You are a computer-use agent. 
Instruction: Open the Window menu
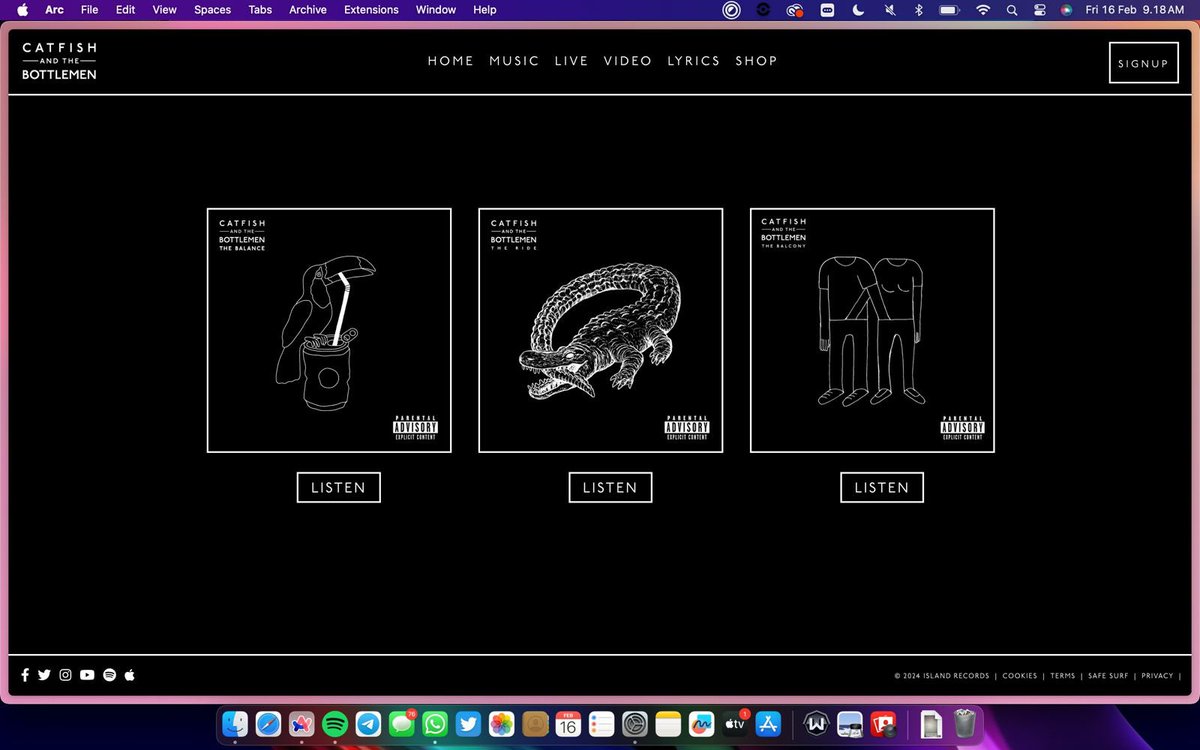[436, 10]
